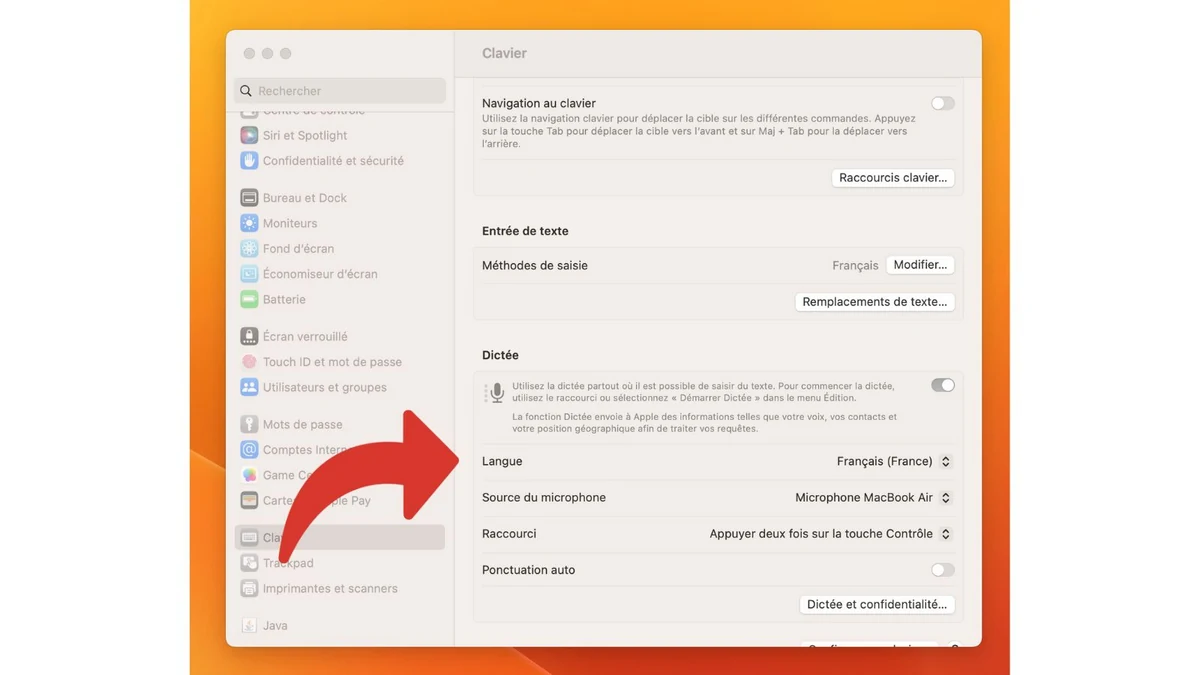This screenshot has width=1200, height=675.
Task: Open Imprimantes et scanners icon
Action: (x=249, y=588)
